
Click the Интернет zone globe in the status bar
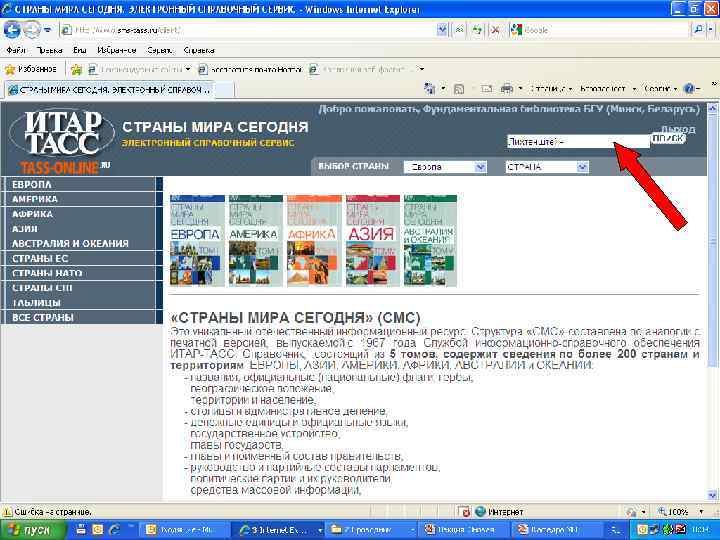pyautogui.click(x=480, y=511)
